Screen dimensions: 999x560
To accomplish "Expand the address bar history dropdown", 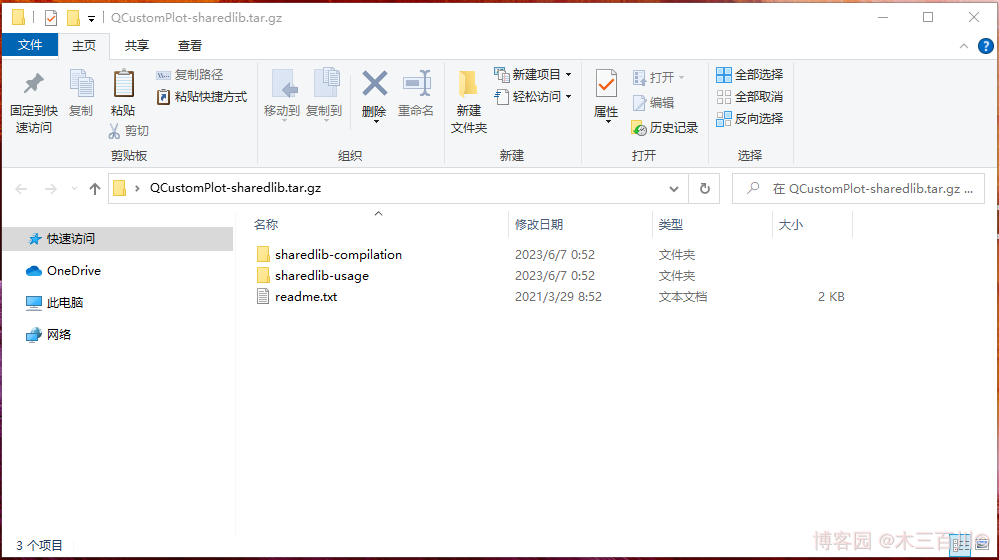I will click(x=673, y=188).
